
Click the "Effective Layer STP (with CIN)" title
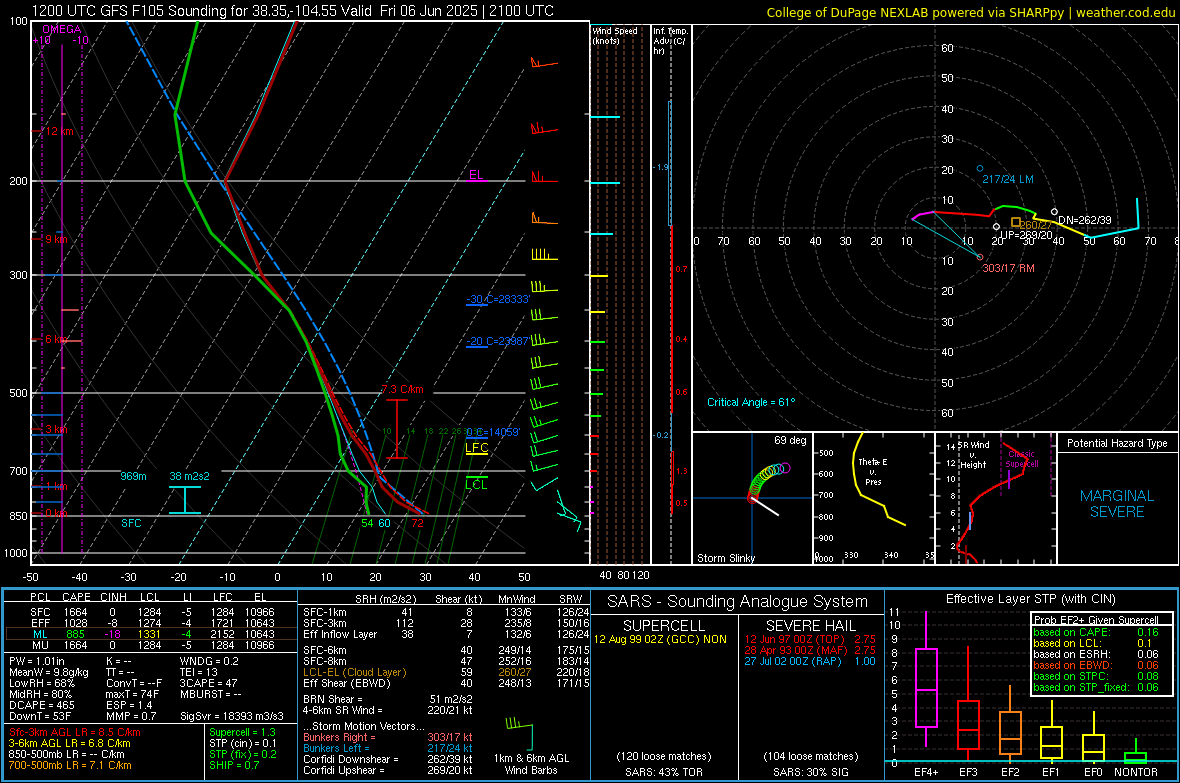pos(1030,599)
